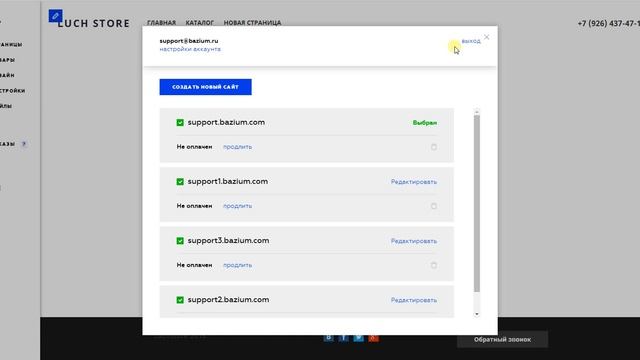Open the Facebook icon in the footer
Viewport: 640px width, 360px height.
[x=344, y=338]
